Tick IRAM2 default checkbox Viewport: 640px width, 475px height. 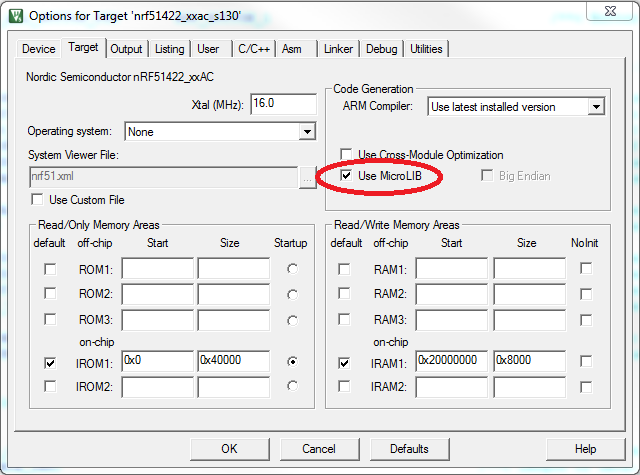coord(344,386)
